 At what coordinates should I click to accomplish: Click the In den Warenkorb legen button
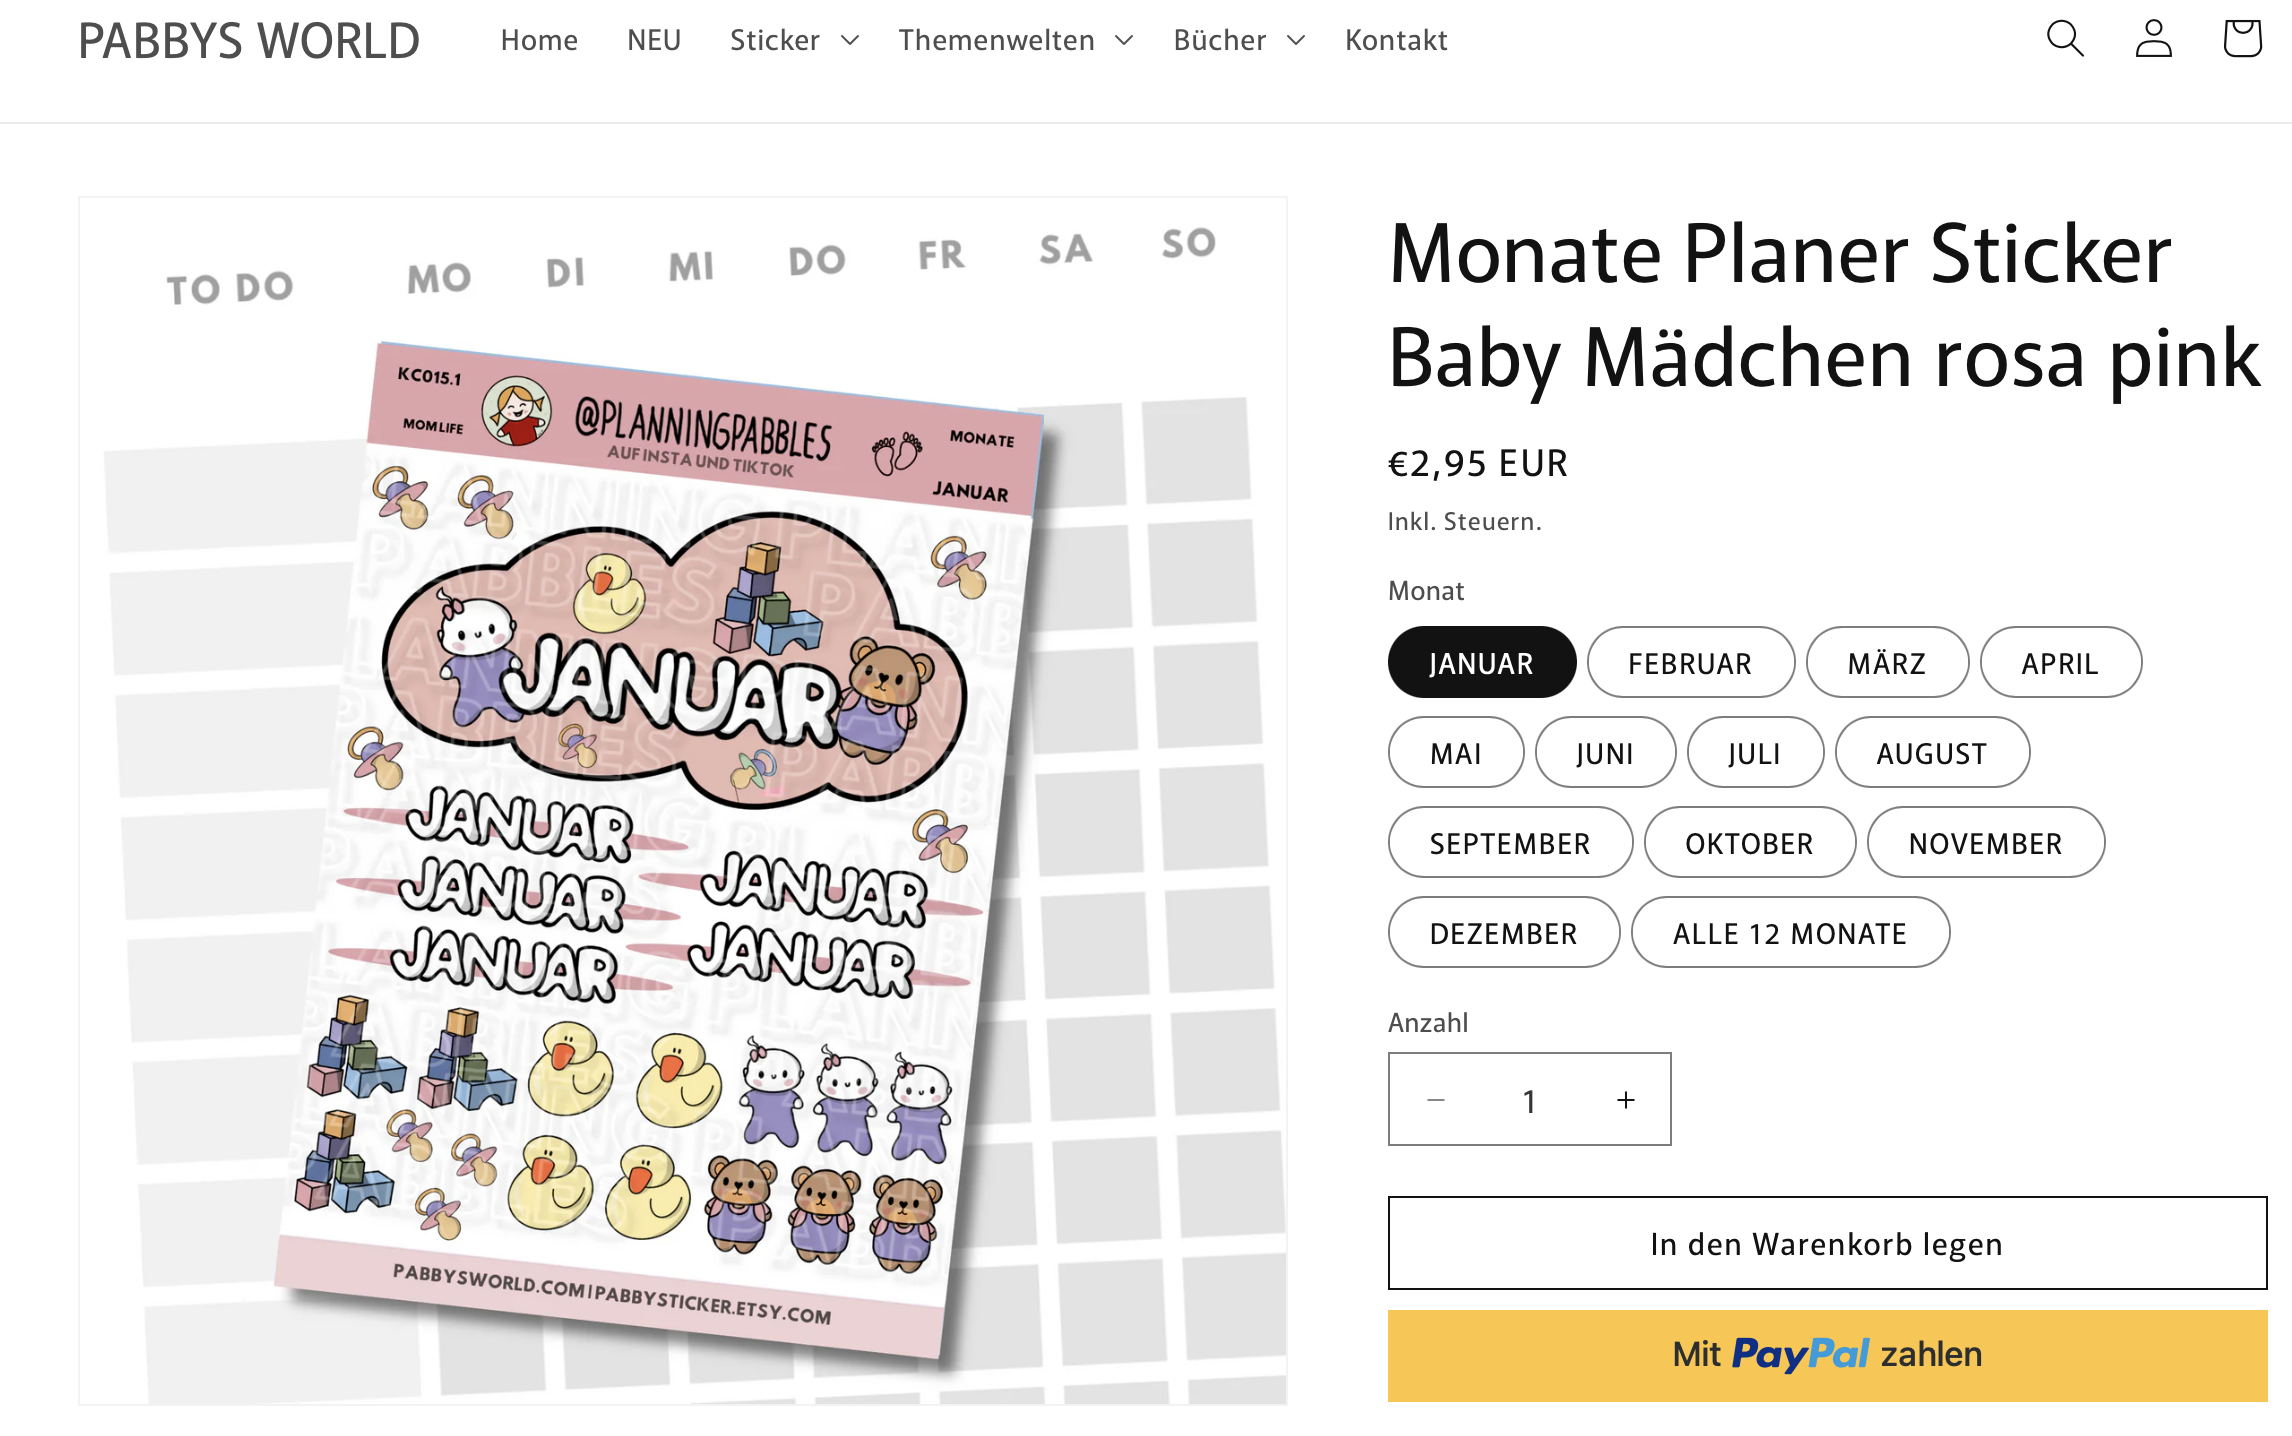[1827, 1243]
